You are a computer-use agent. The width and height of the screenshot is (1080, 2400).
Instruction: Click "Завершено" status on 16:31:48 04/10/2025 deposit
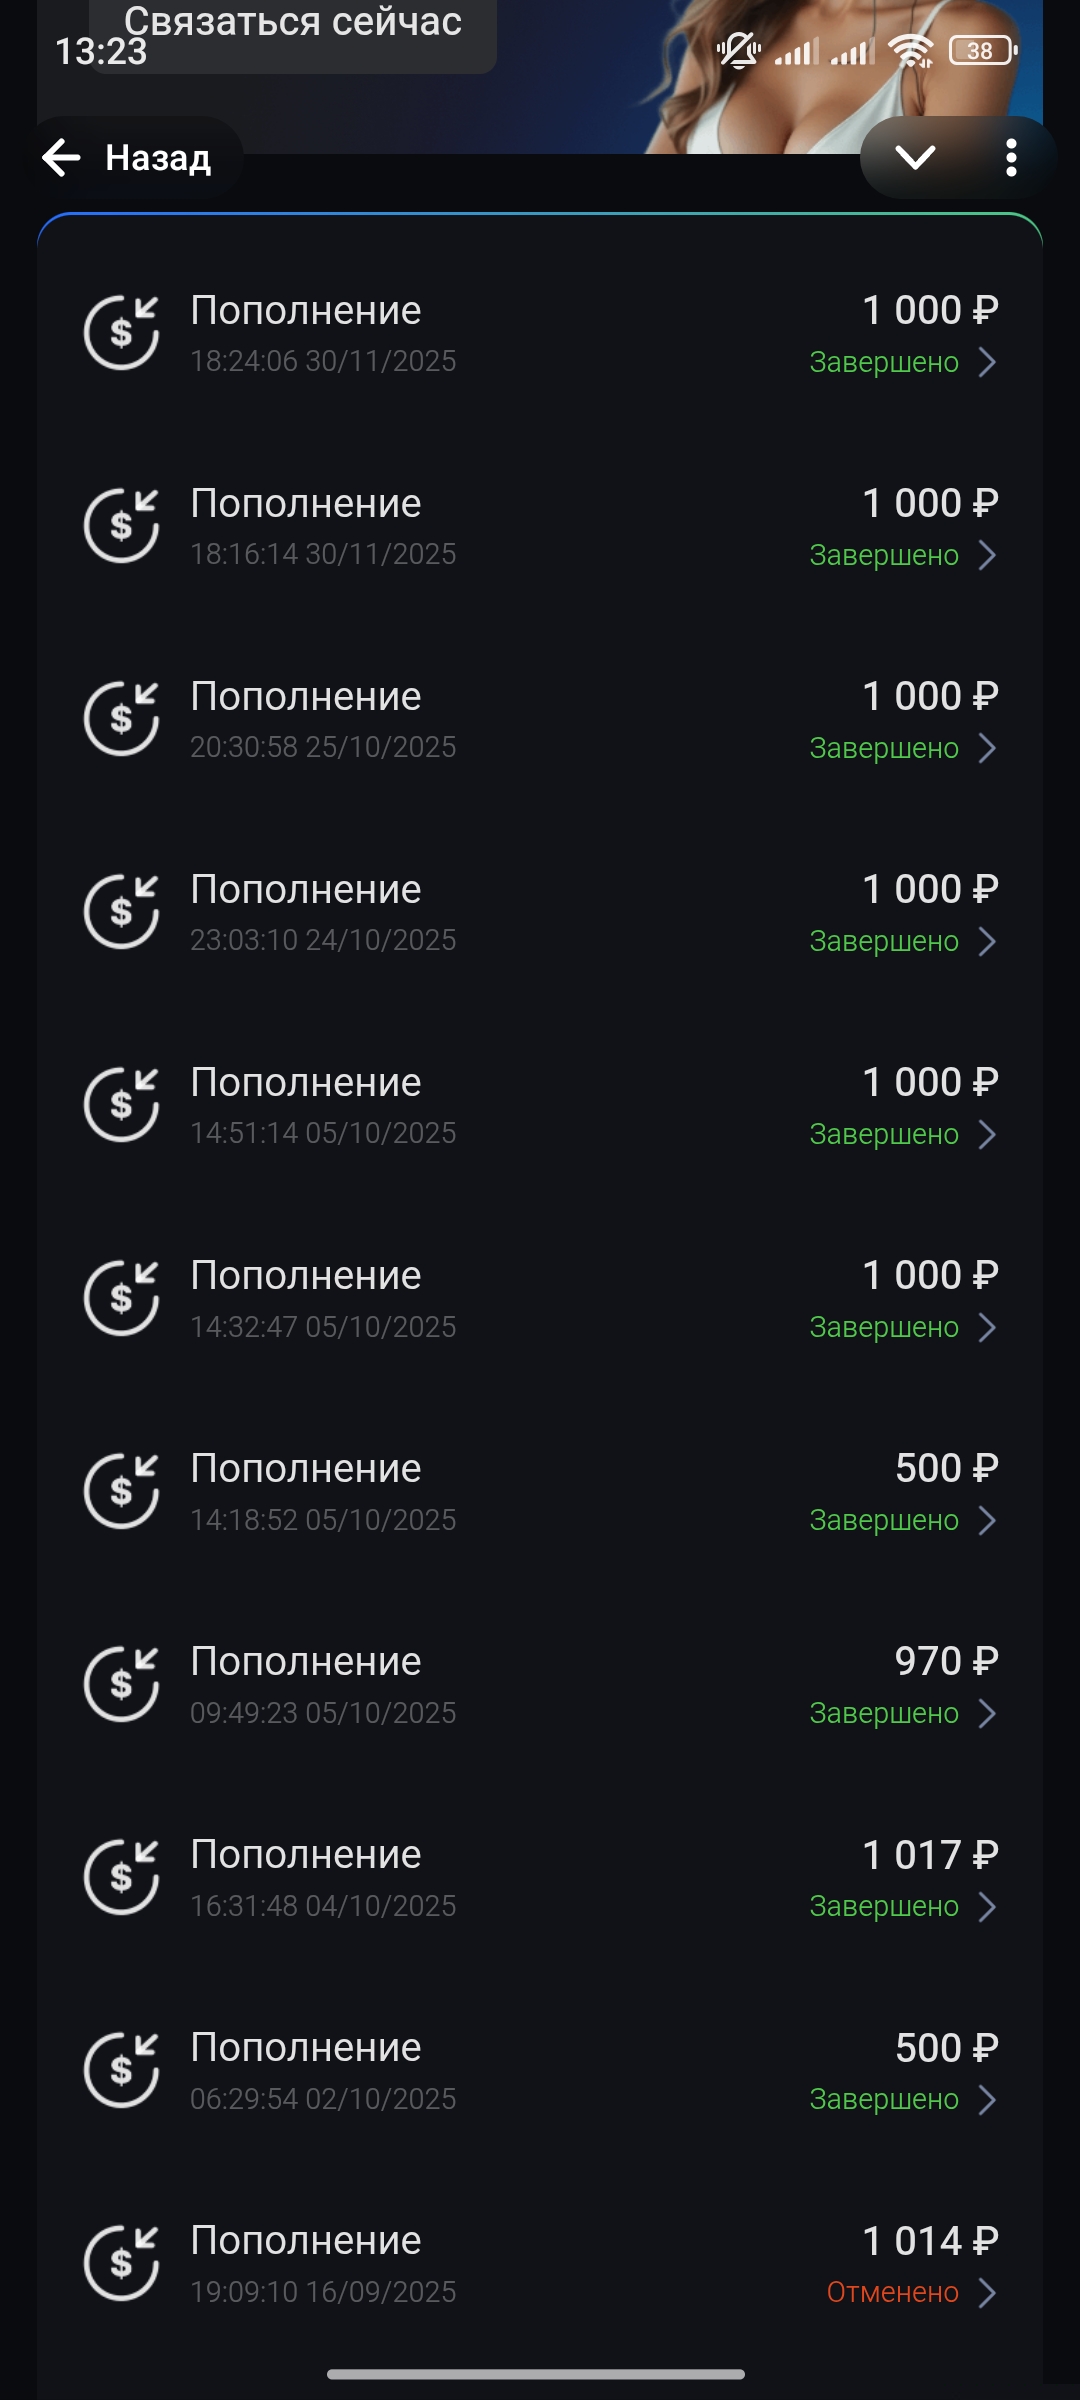pyautogui.click(x=884, y=1906)
